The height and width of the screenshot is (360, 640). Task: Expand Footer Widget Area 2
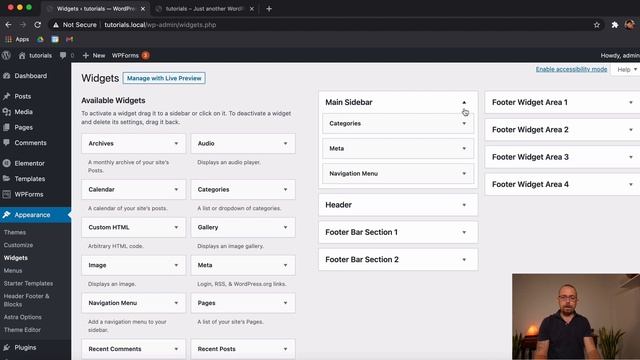[631, 130]
